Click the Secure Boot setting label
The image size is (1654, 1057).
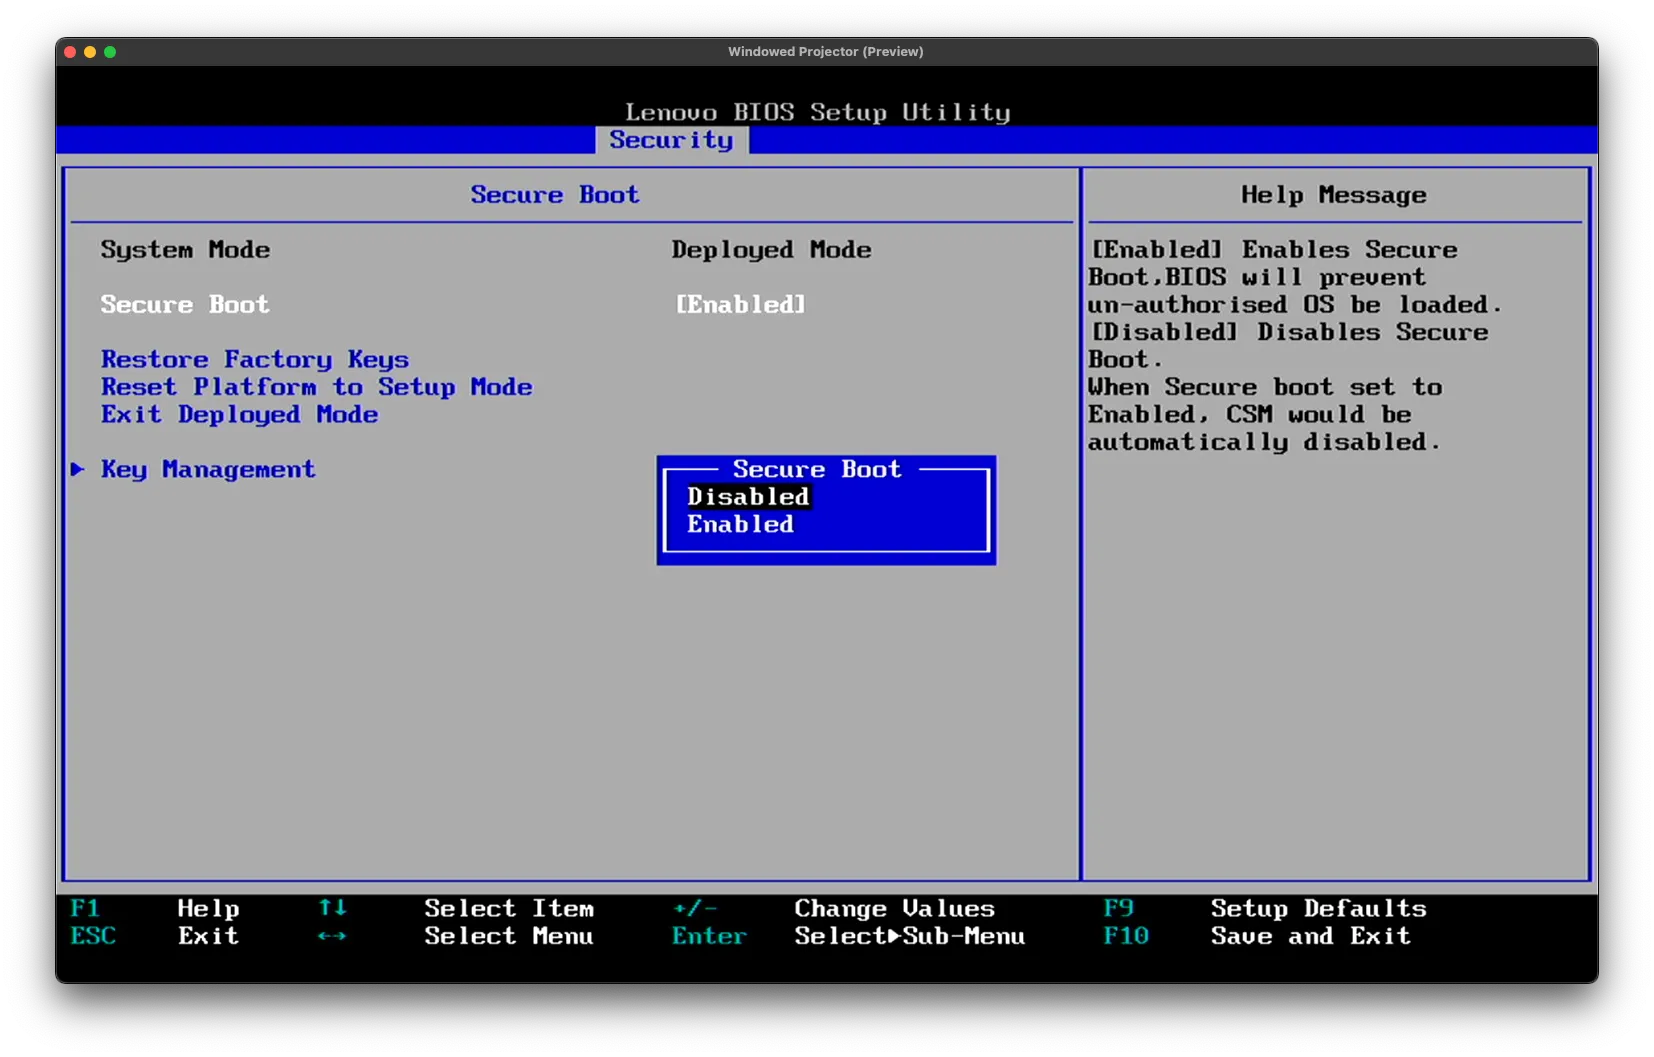point(185,304)
